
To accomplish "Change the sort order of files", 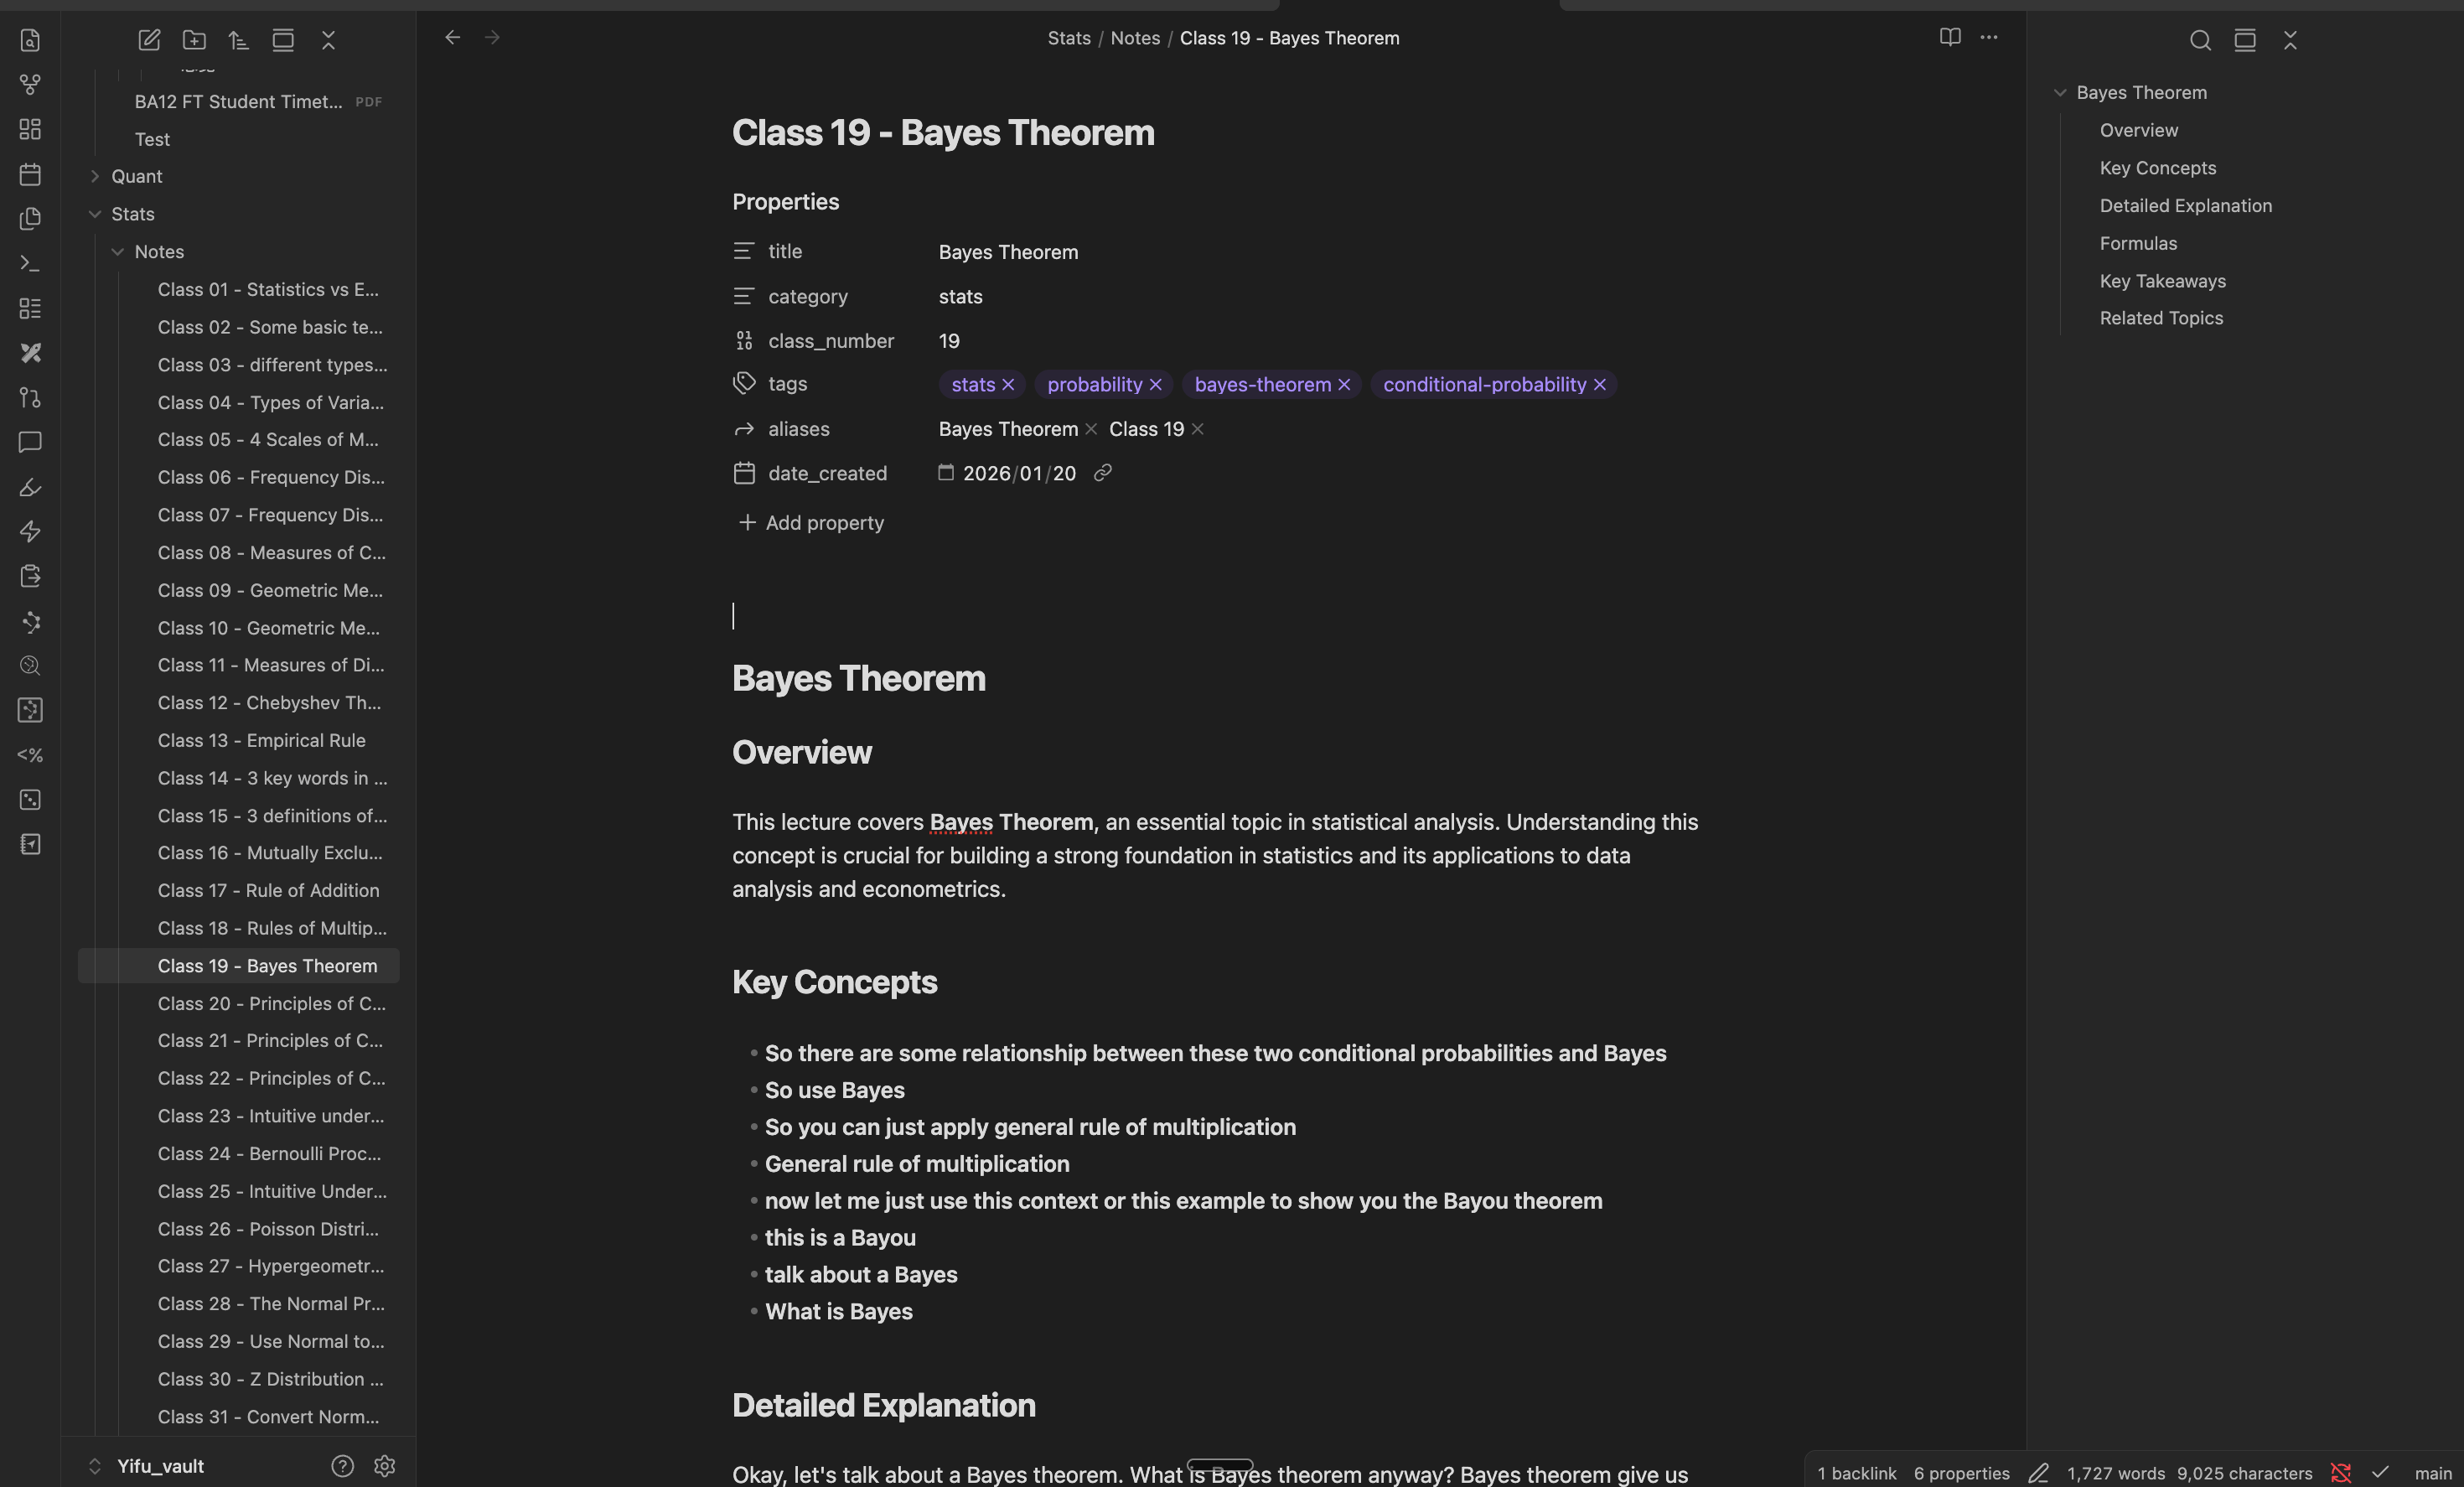I will [x=238, y=40].
